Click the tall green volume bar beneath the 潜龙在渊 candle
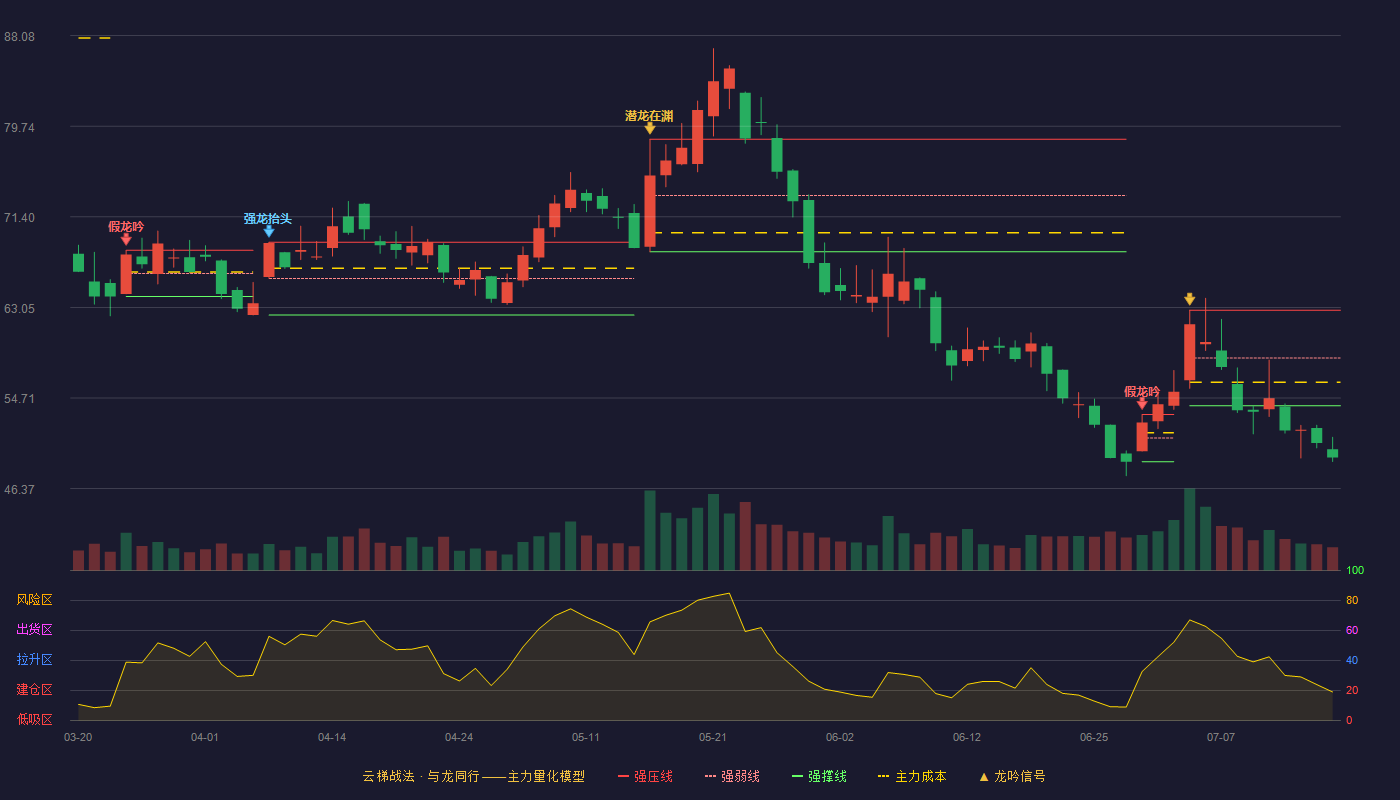Viewport: 1400px width, 800px height. click(650, 530)
